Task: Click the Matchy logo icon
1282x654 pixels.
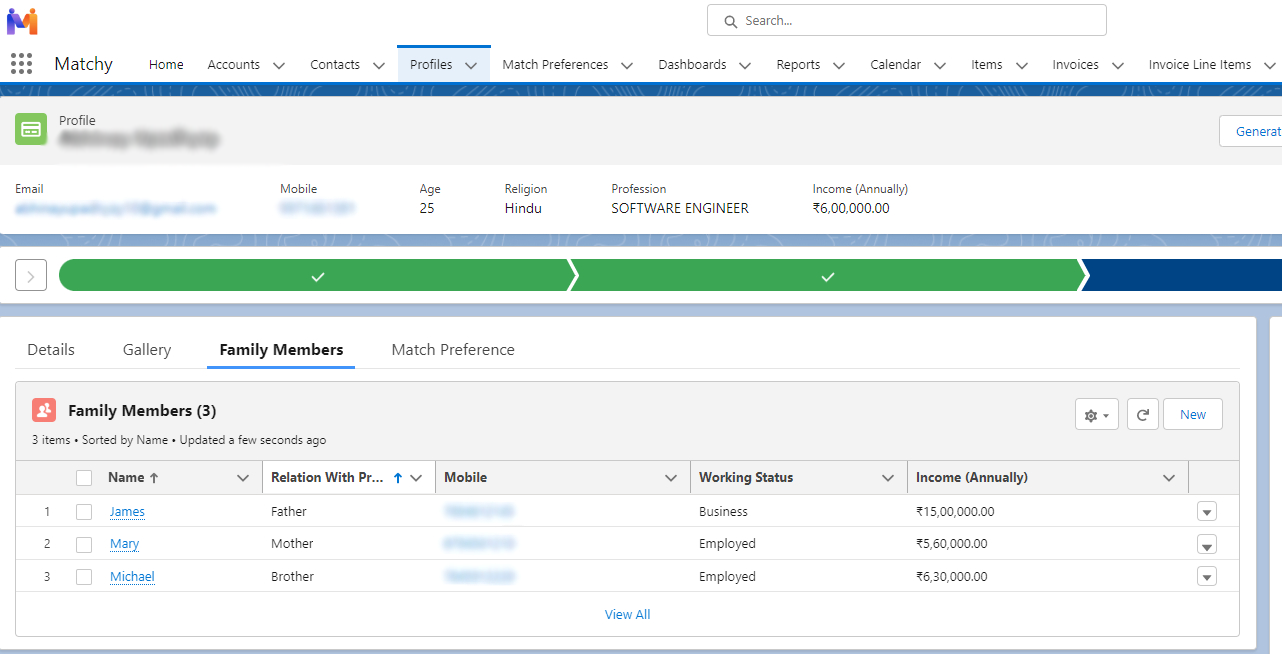Action: 22,20
